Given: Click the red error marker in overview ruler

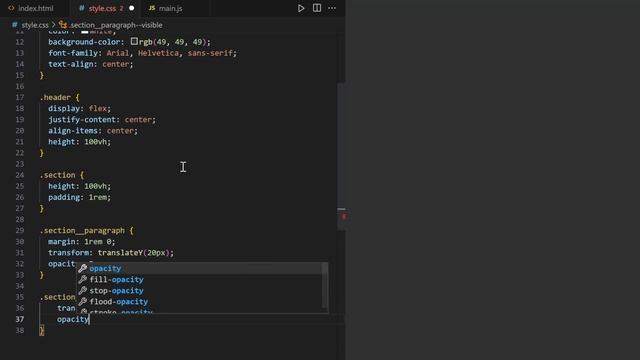Looking at the screenshot, I should 344,216.
